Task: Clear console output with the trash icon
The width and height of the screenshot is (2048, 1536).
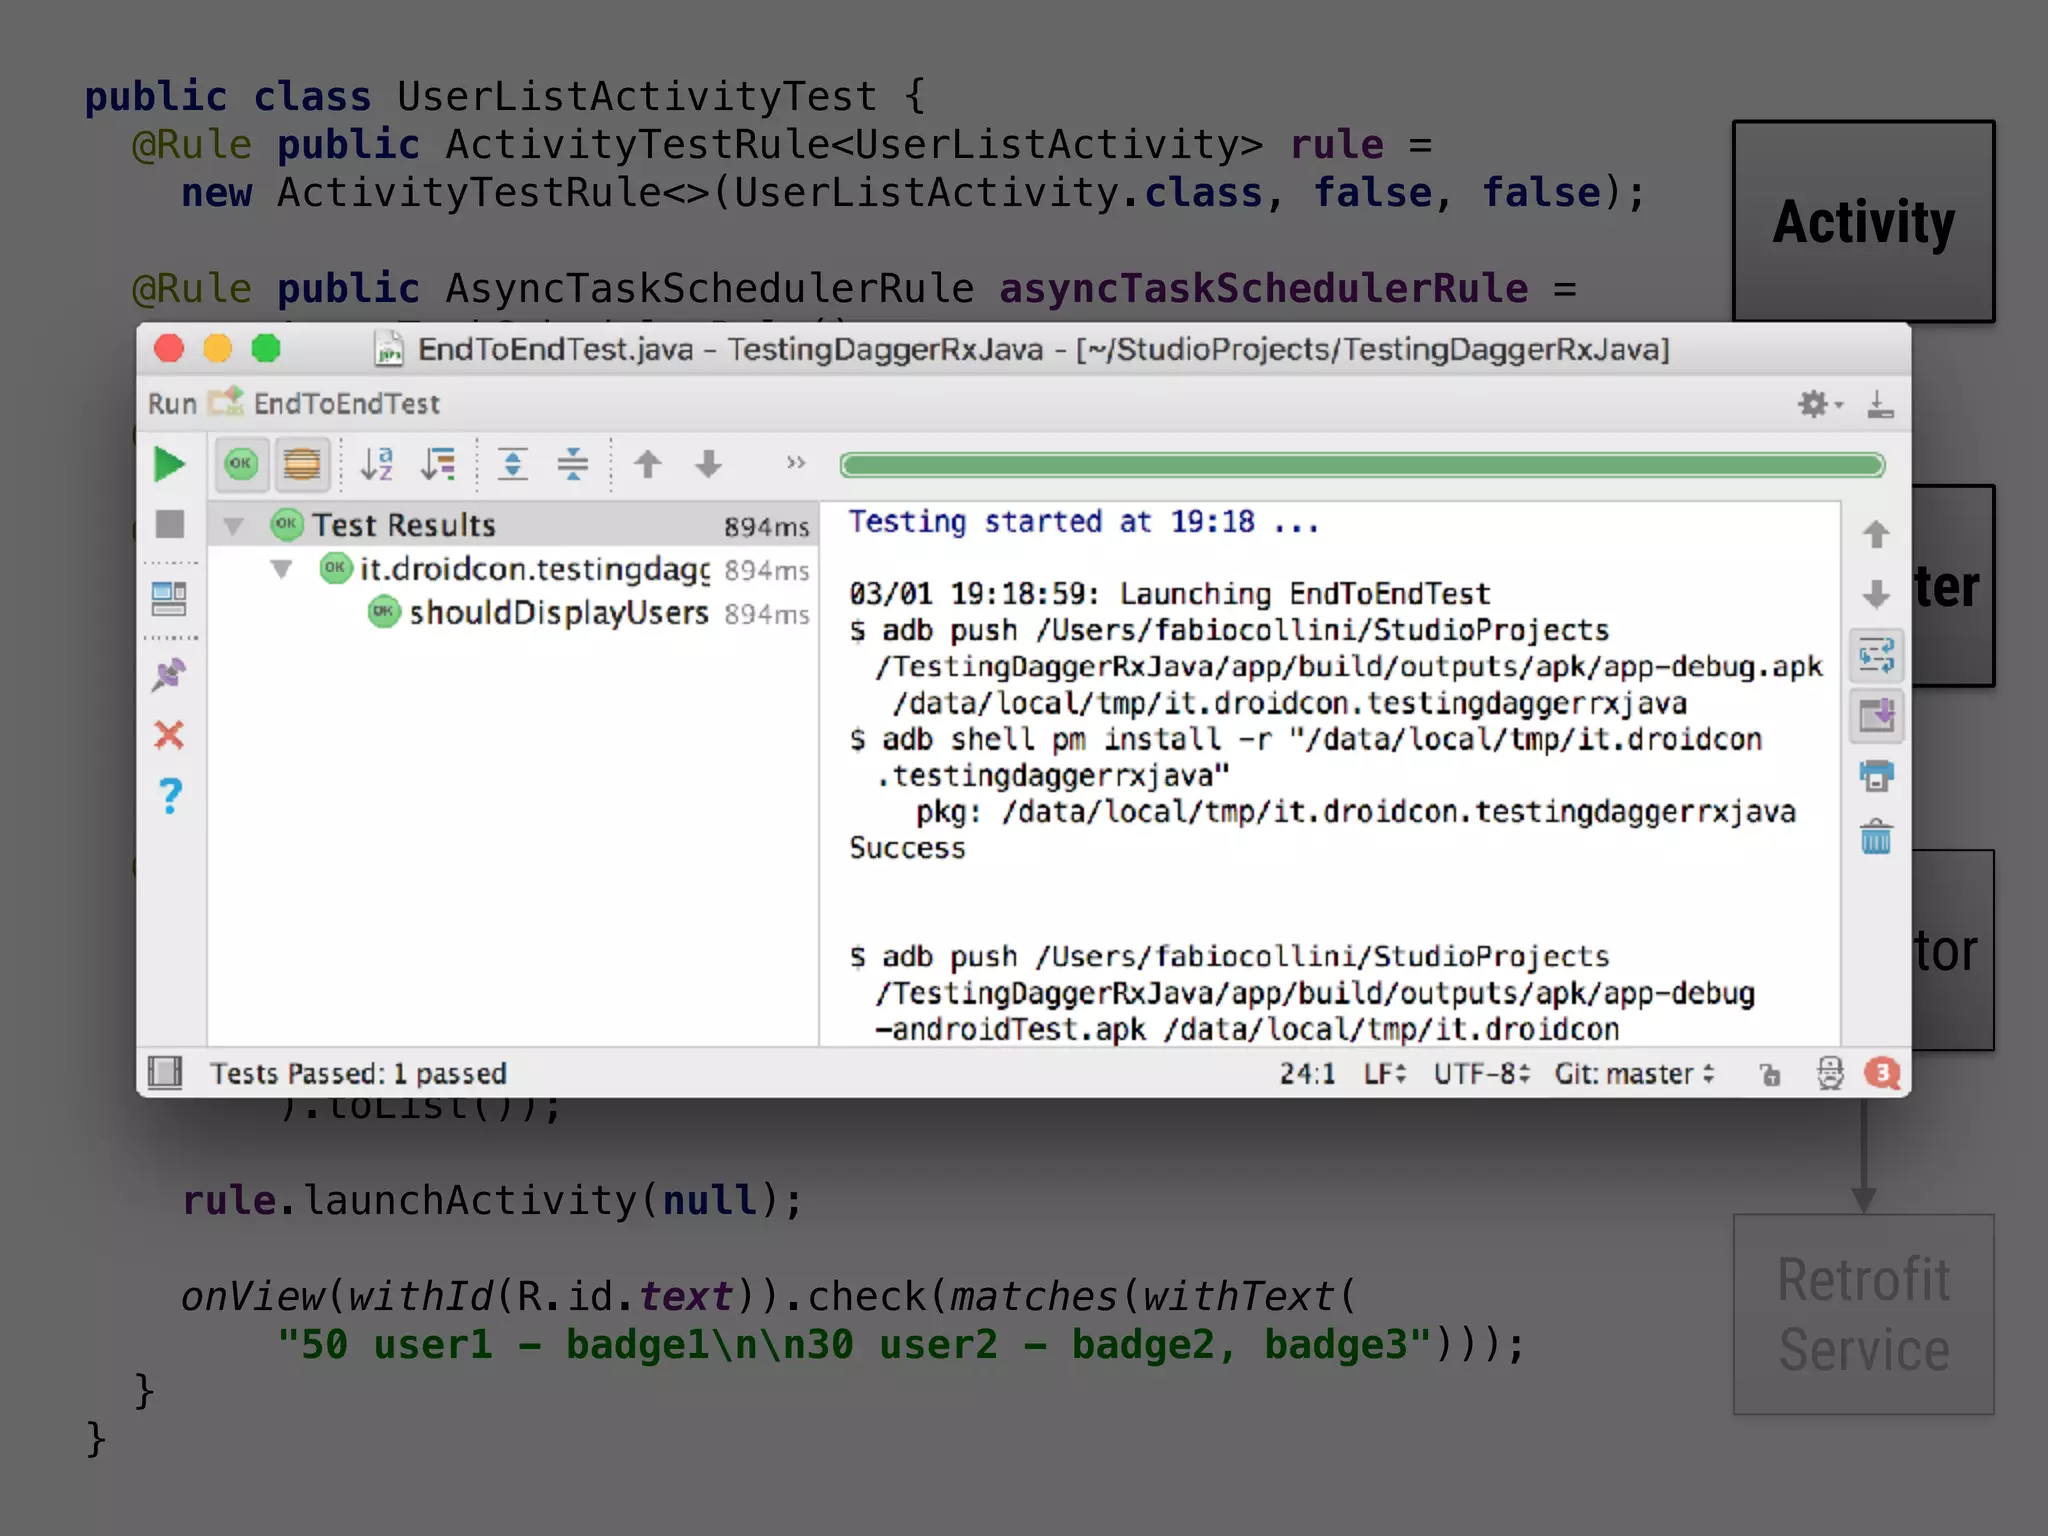Action: coord(1876,837)
